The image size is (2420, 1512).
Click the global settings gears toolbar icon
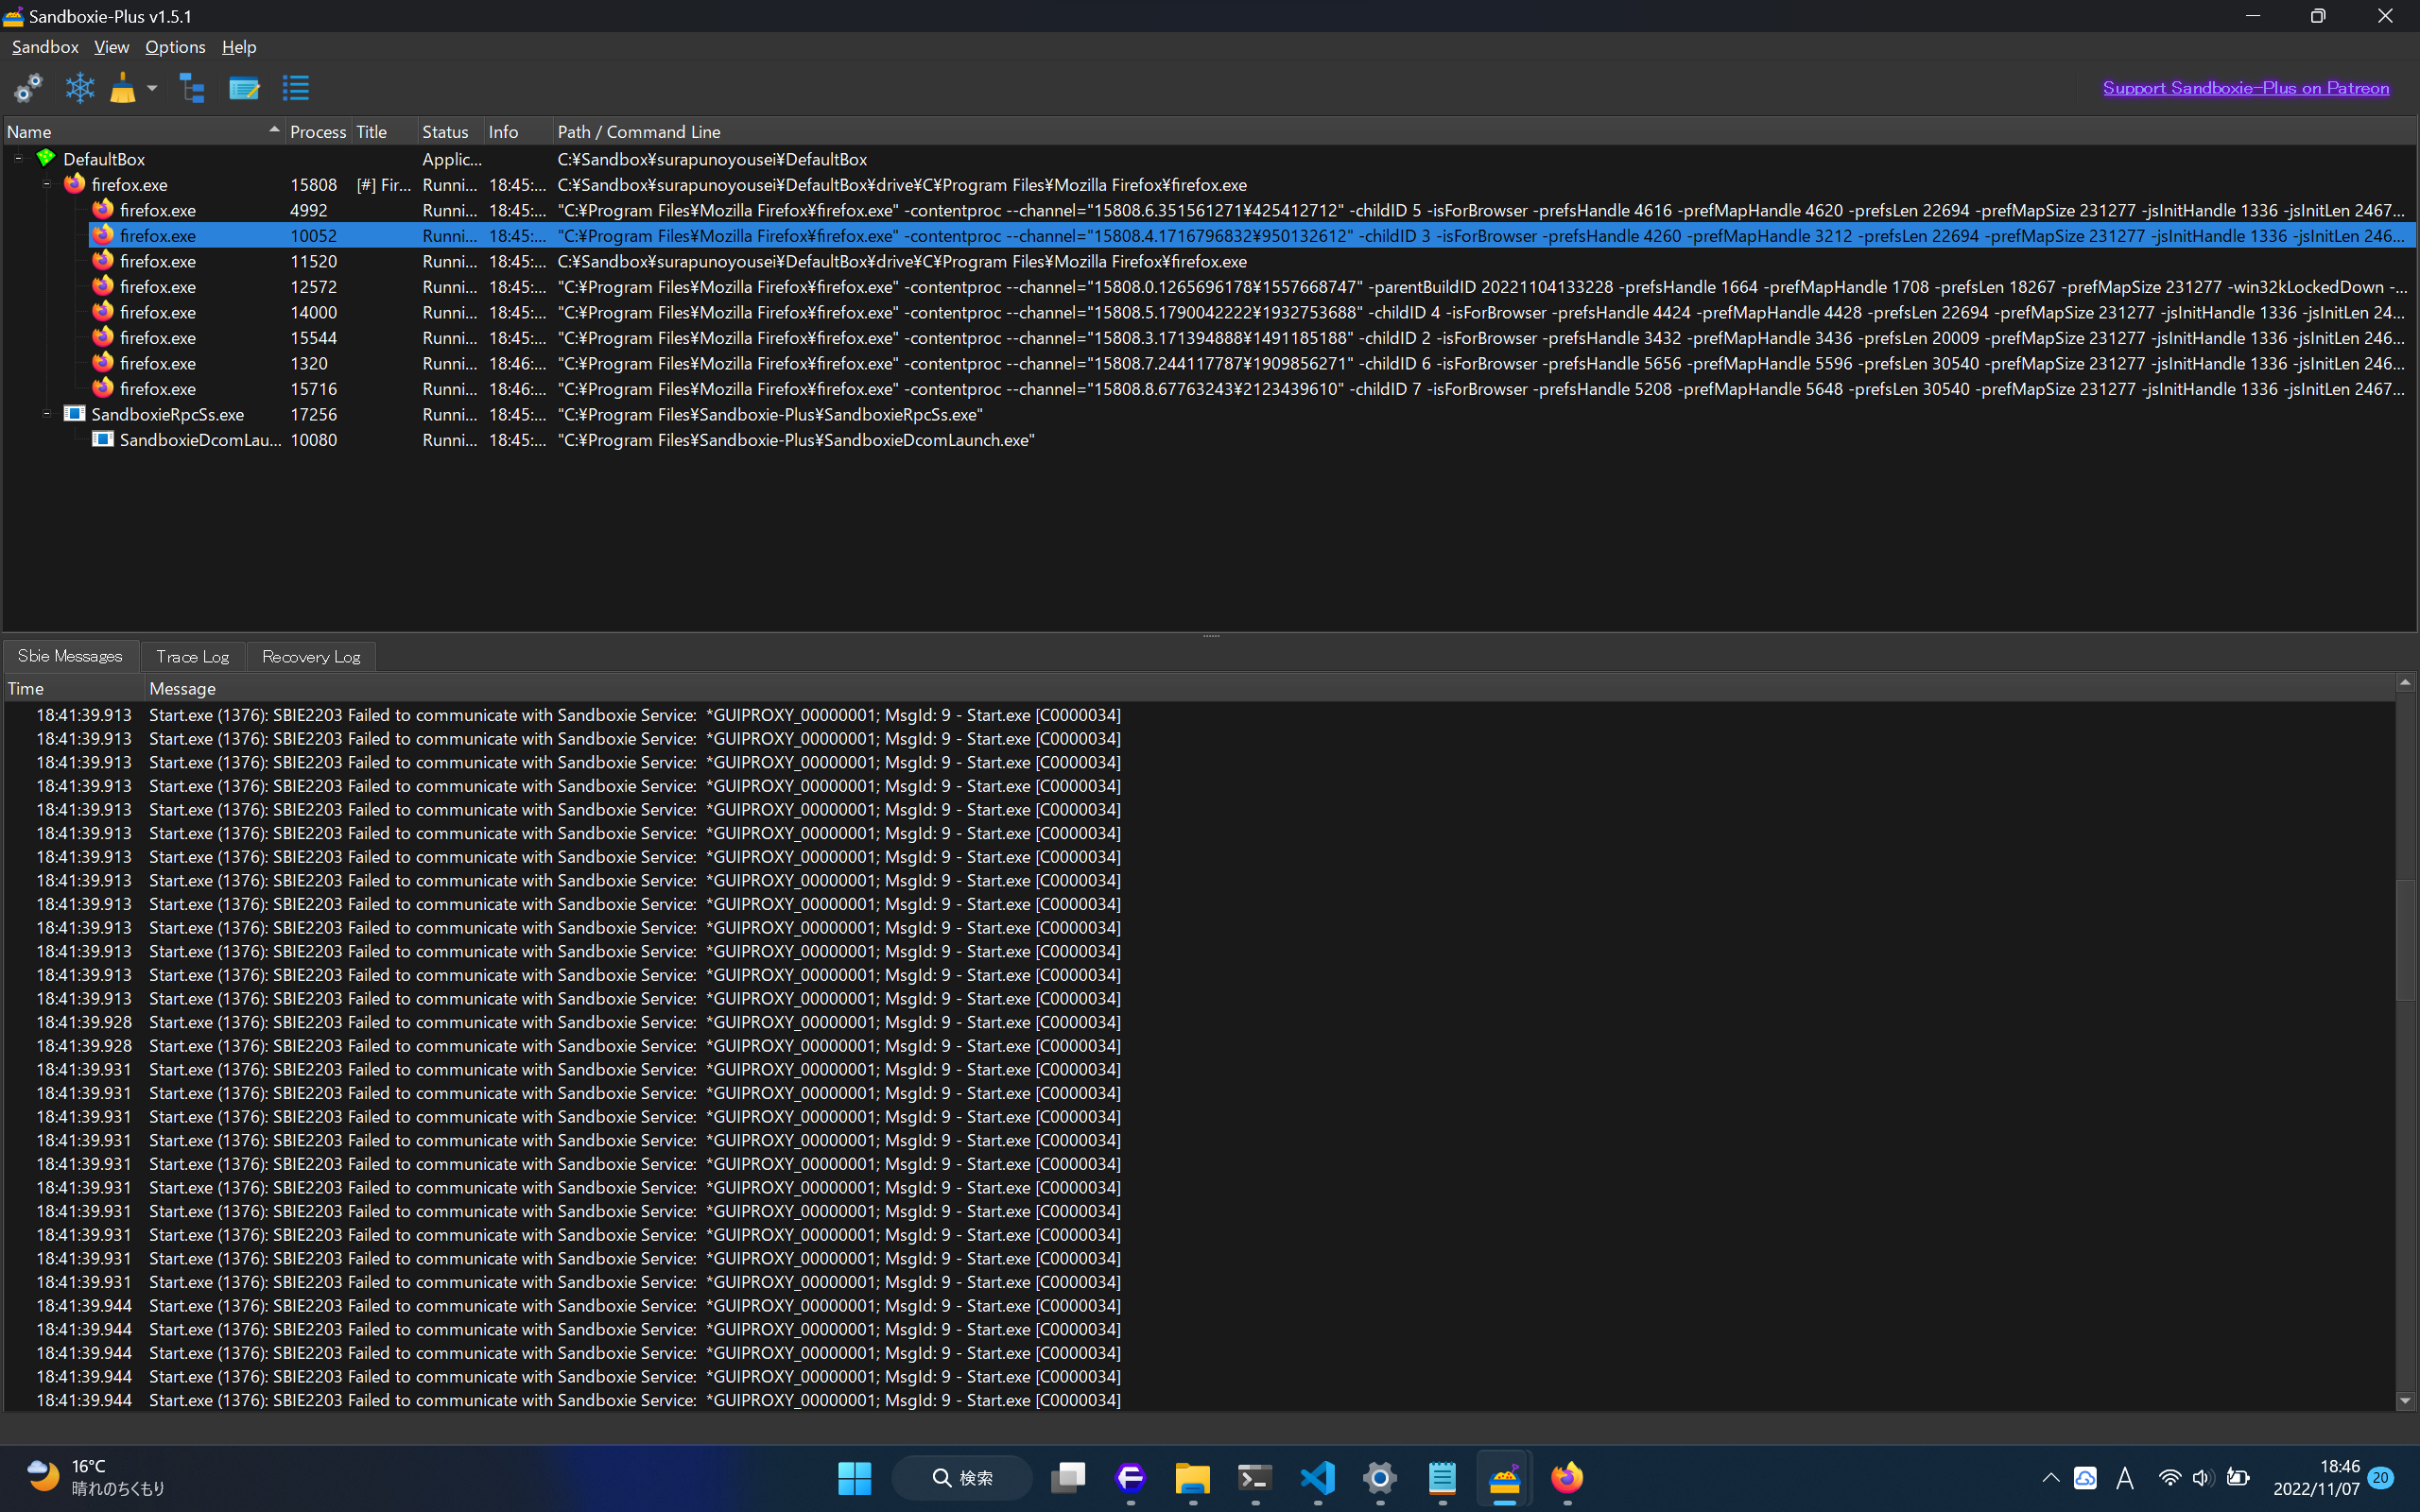coord(28,88)
